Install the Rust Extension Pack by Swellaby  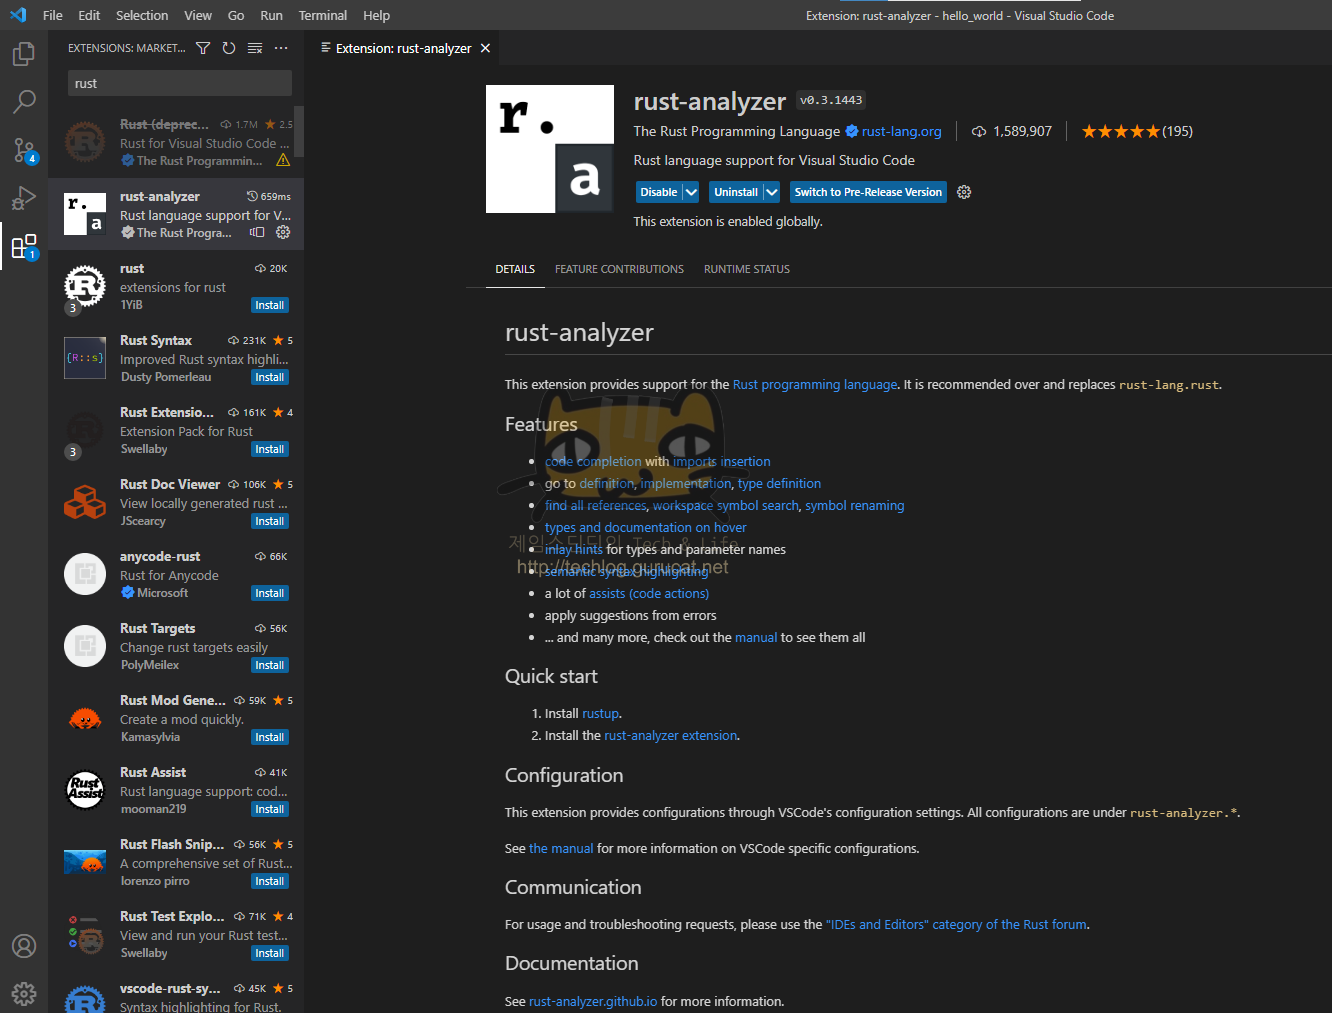[x=270, y=449]
